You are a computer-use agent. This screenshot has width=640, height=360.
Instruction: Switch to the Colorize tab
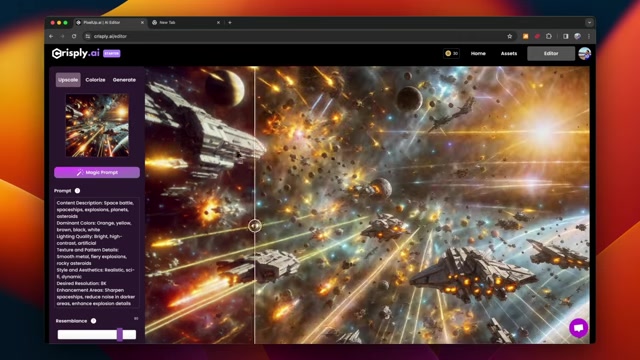(96, 80)
